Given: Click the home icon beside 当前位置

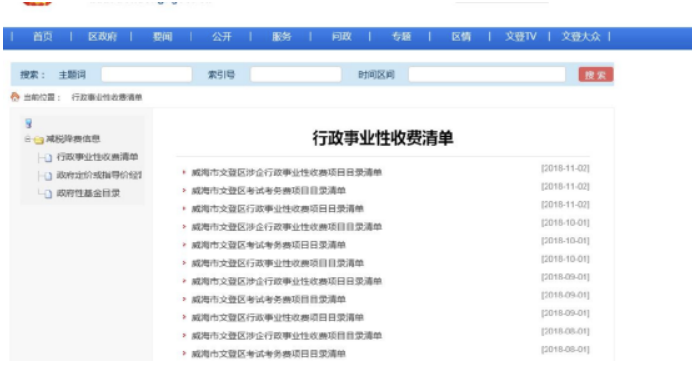Looking at the screenshot, I should pos(15,97).
